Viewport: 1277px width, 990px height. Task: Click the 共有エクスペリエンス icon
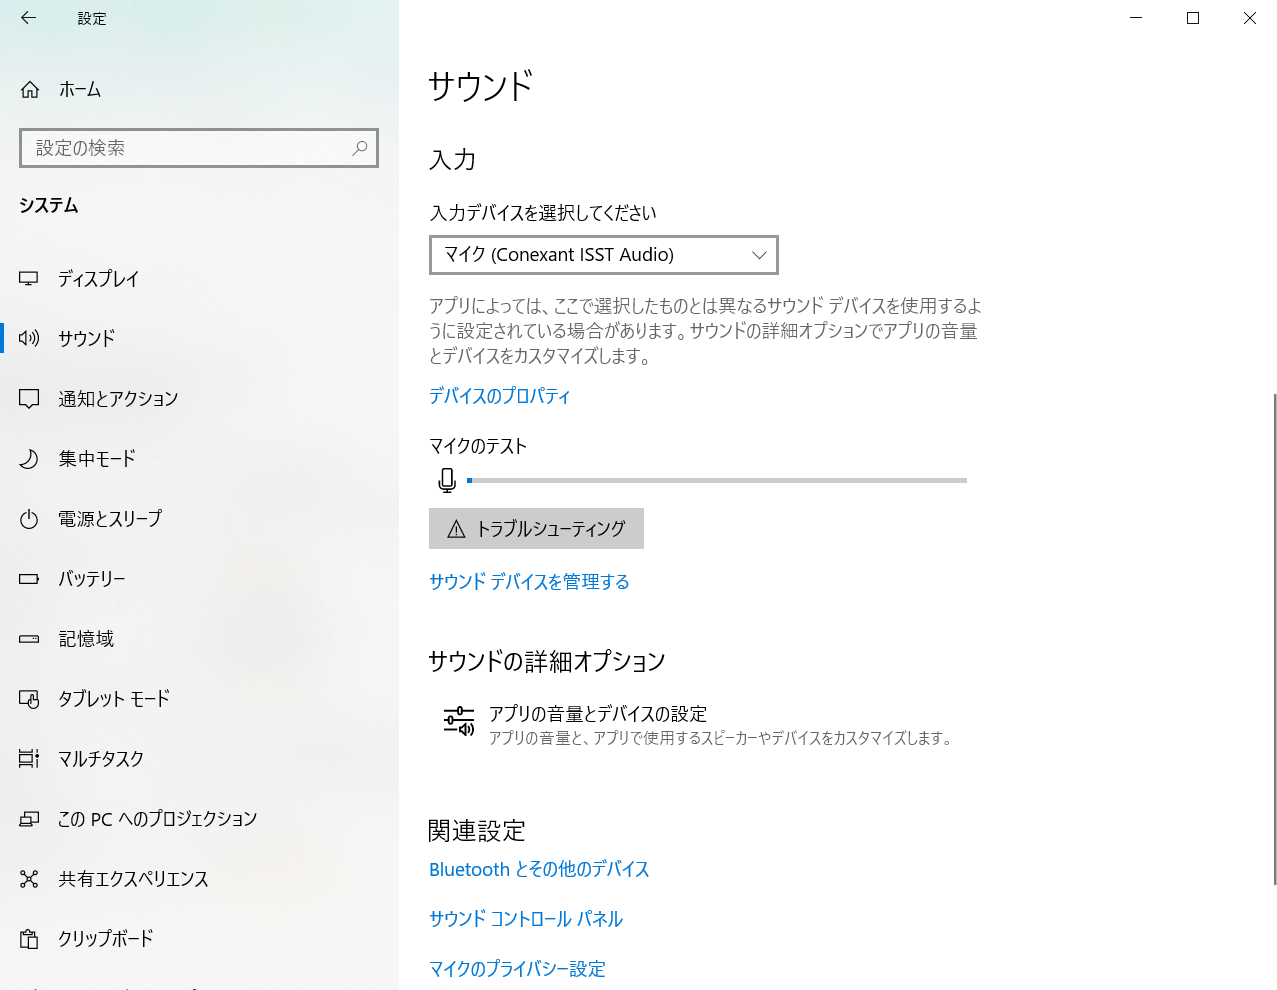pyautogui.click(x=29, y=879)
